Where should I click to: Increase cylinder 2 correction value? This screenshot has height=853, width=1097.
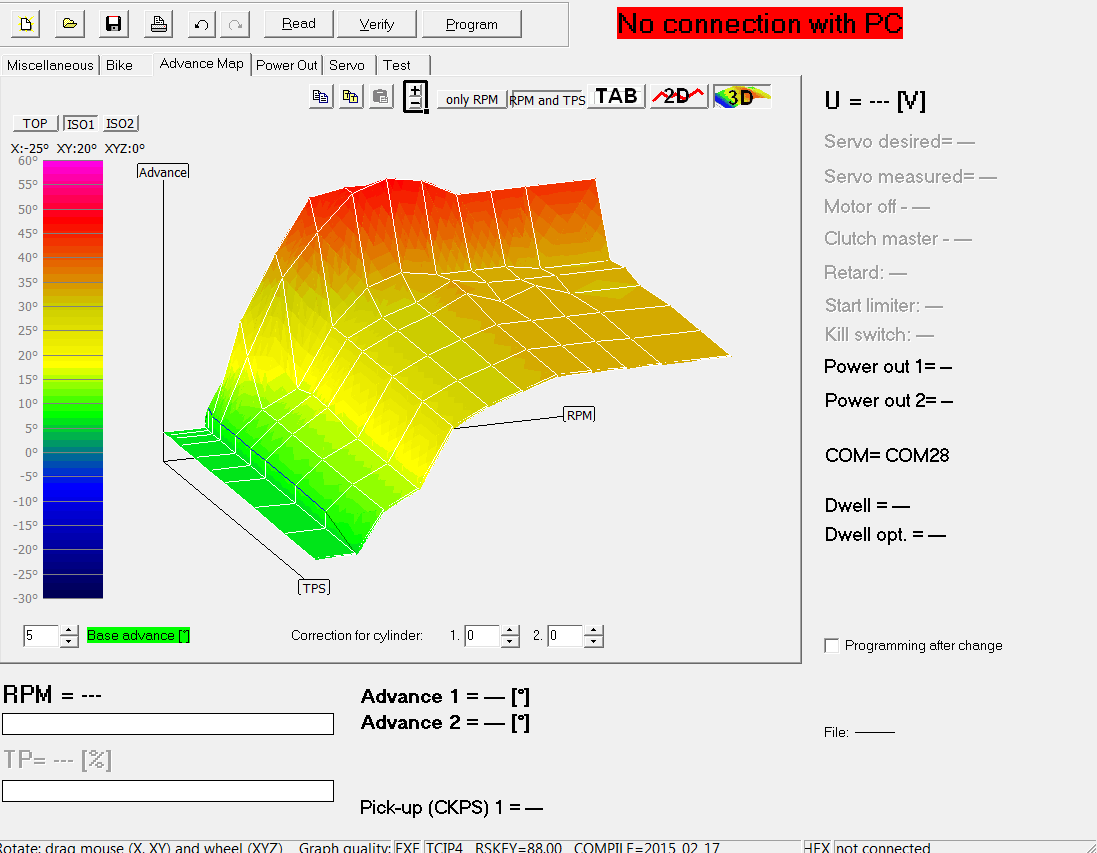pos(593,630)
